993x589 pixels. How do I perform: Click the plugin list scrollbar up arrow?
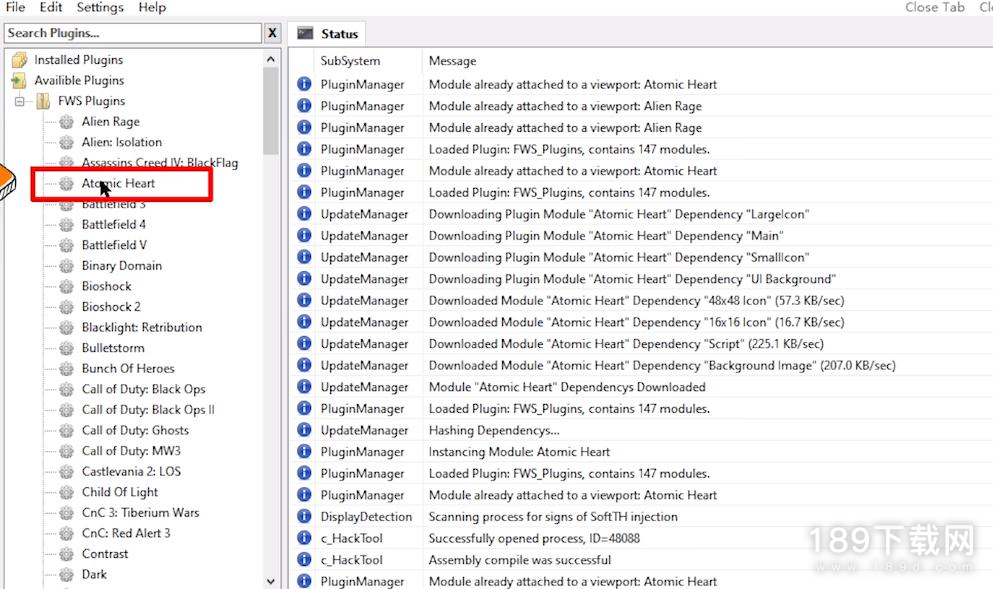pyautogui.click(x=271, y=59)
